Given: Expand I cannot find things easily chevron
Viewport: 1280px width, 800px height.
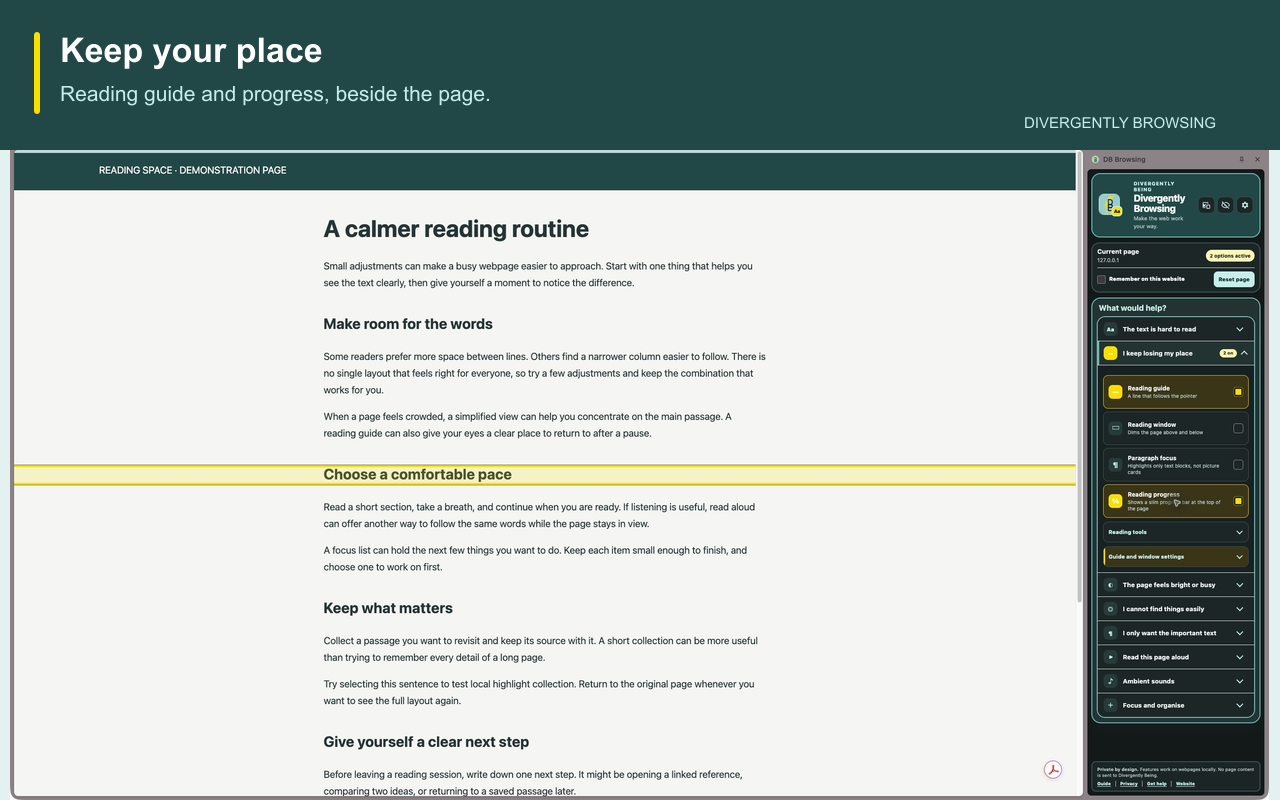Looking at the screenshot, I should 1240,609.
